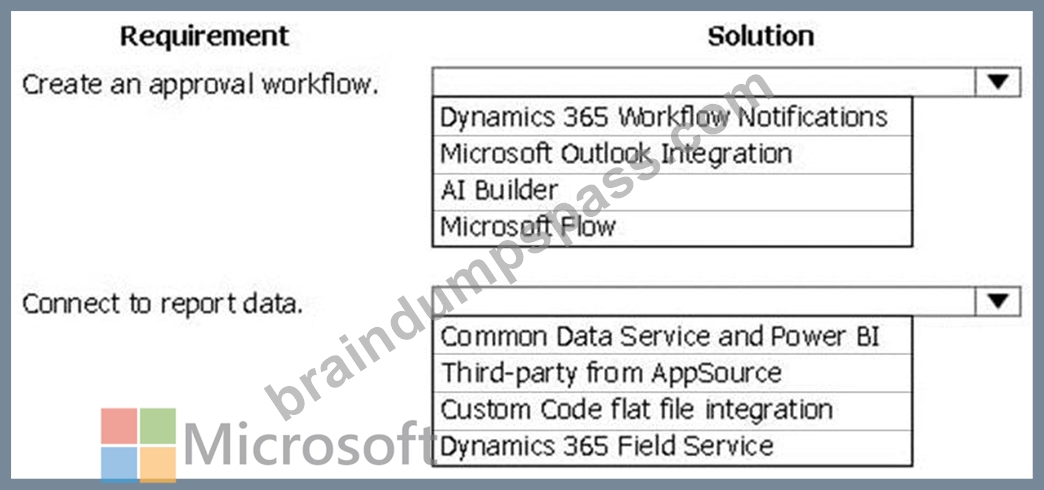Viewport: 1044px width, 490px height.
Task: Select Common Data Service and Power BI
Action: pos(672,336)
